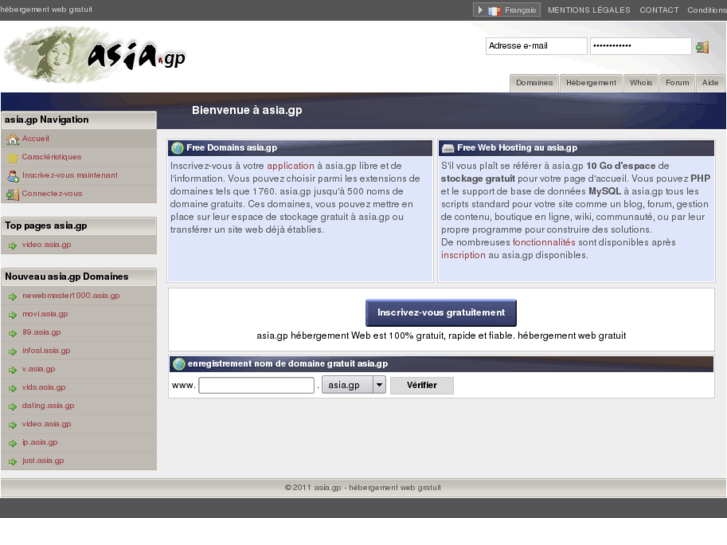This screenshot has width=727, height=545.
Task: Click the green arrow beside infosl.asia.gp
Action: (x=13, y=352)
